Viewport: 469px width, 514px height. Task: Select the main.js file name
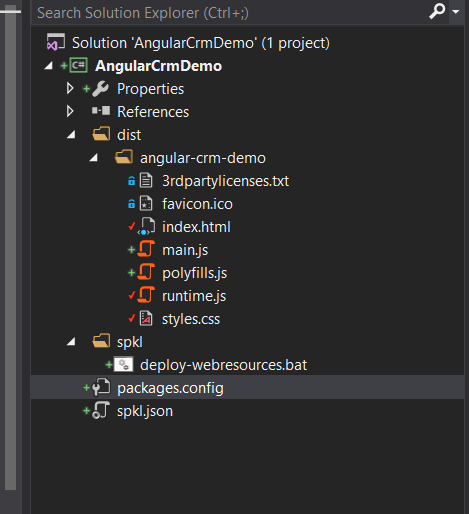coord(185,251)
